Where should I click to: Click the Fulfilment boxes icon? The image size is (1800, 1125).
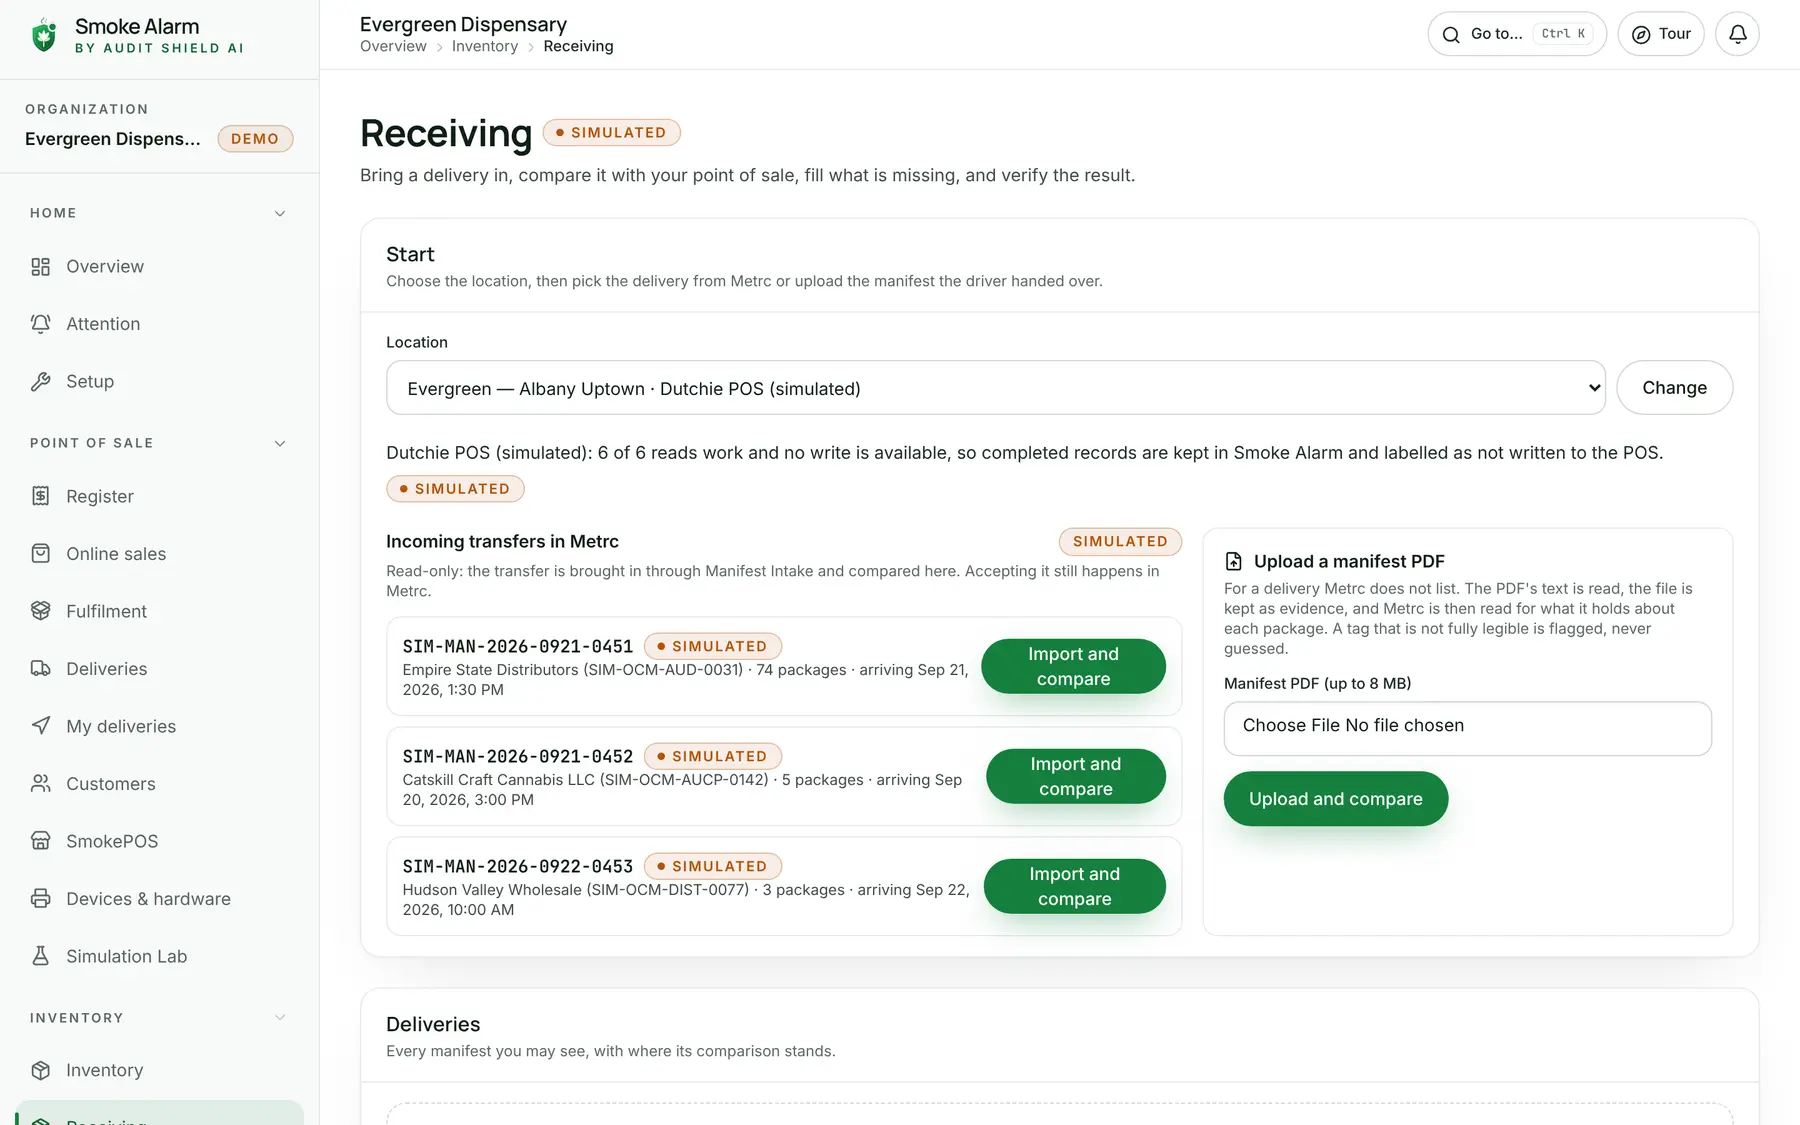[40, 612]
